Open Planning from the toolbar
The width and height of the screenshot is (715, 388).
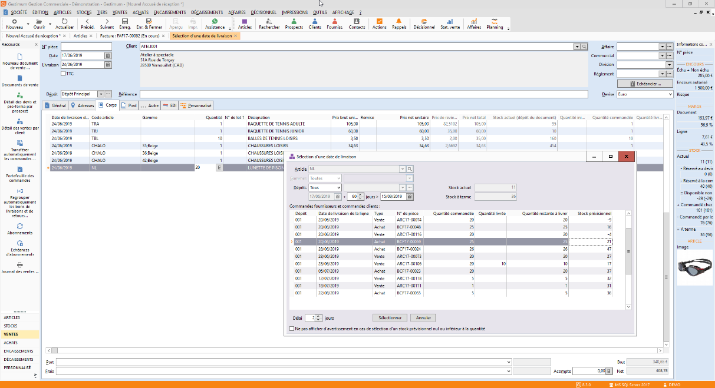tap(494, 24)
